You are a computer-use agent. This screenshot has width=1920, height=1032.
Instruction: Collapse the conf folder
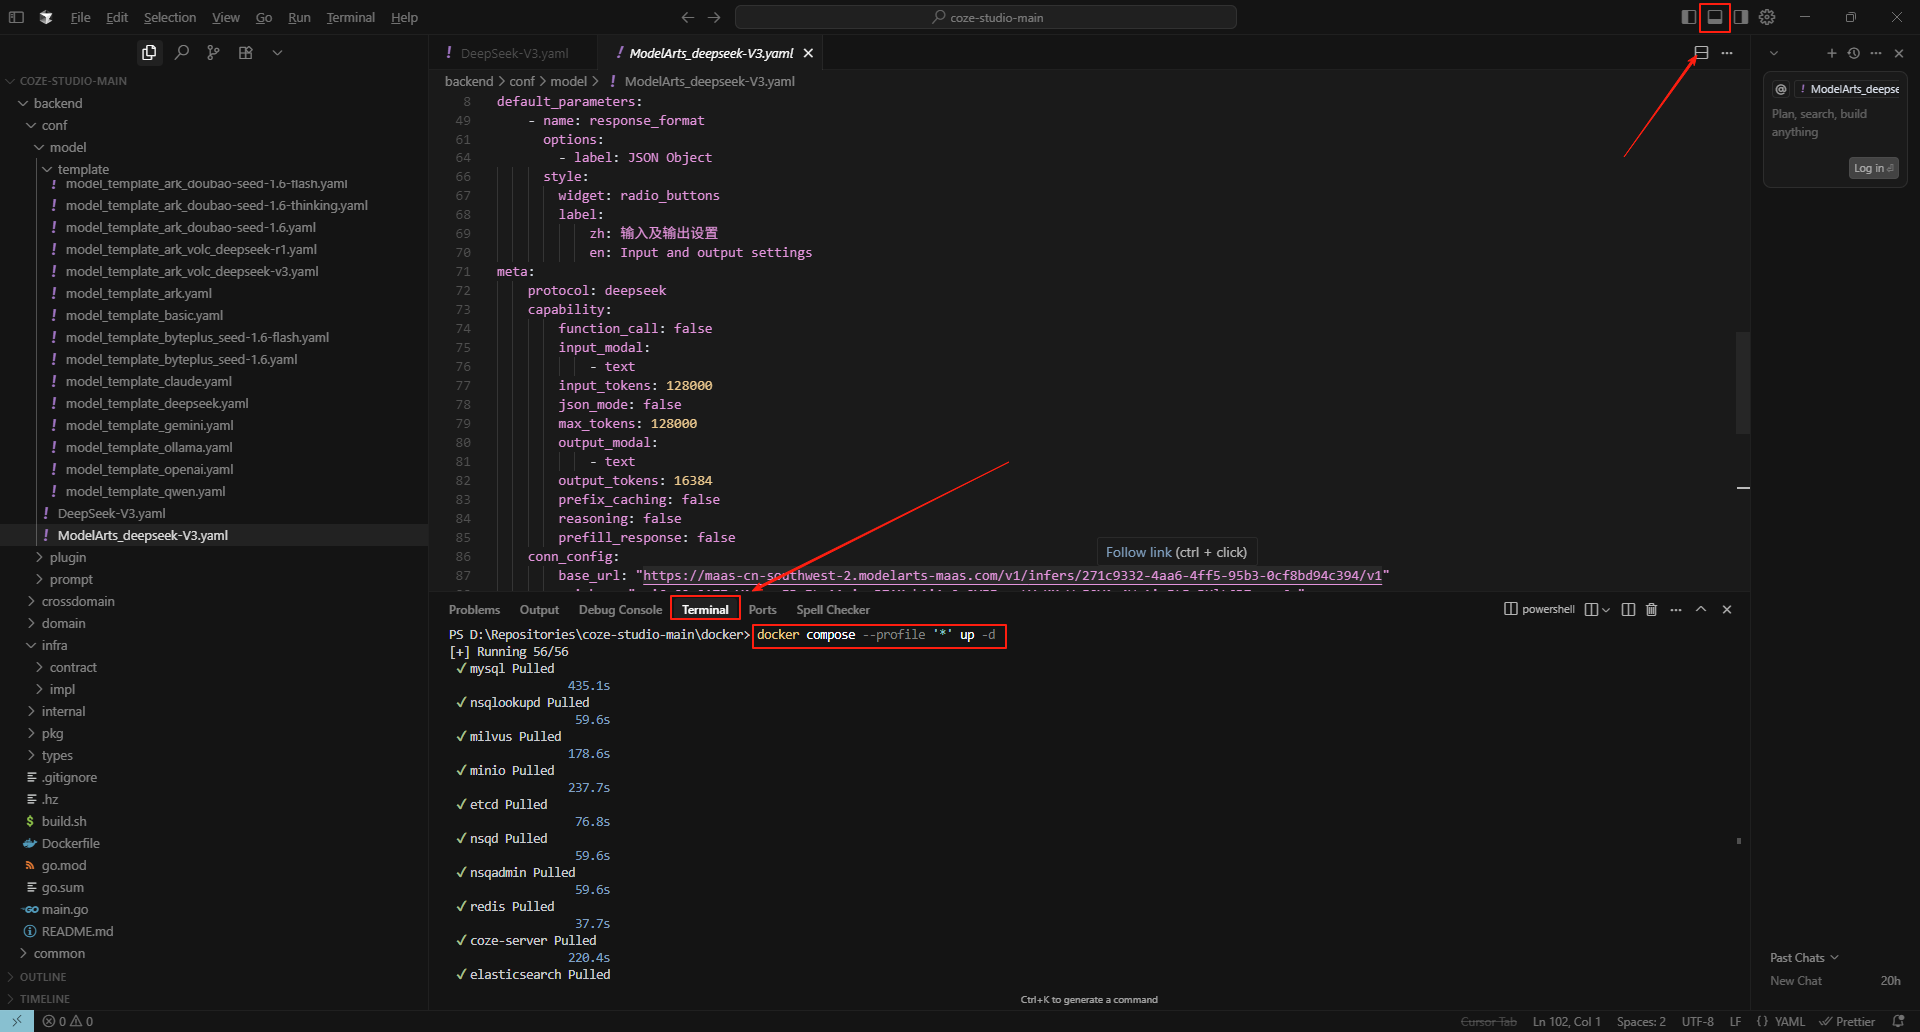pos(54,125)
